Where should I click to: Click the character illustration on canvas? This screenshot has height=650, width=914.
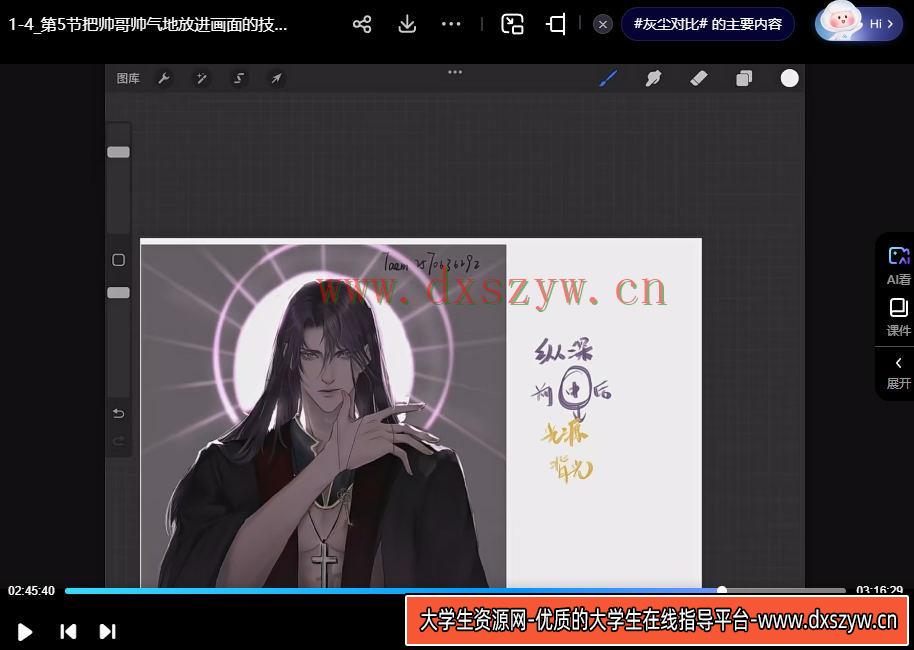324,416
